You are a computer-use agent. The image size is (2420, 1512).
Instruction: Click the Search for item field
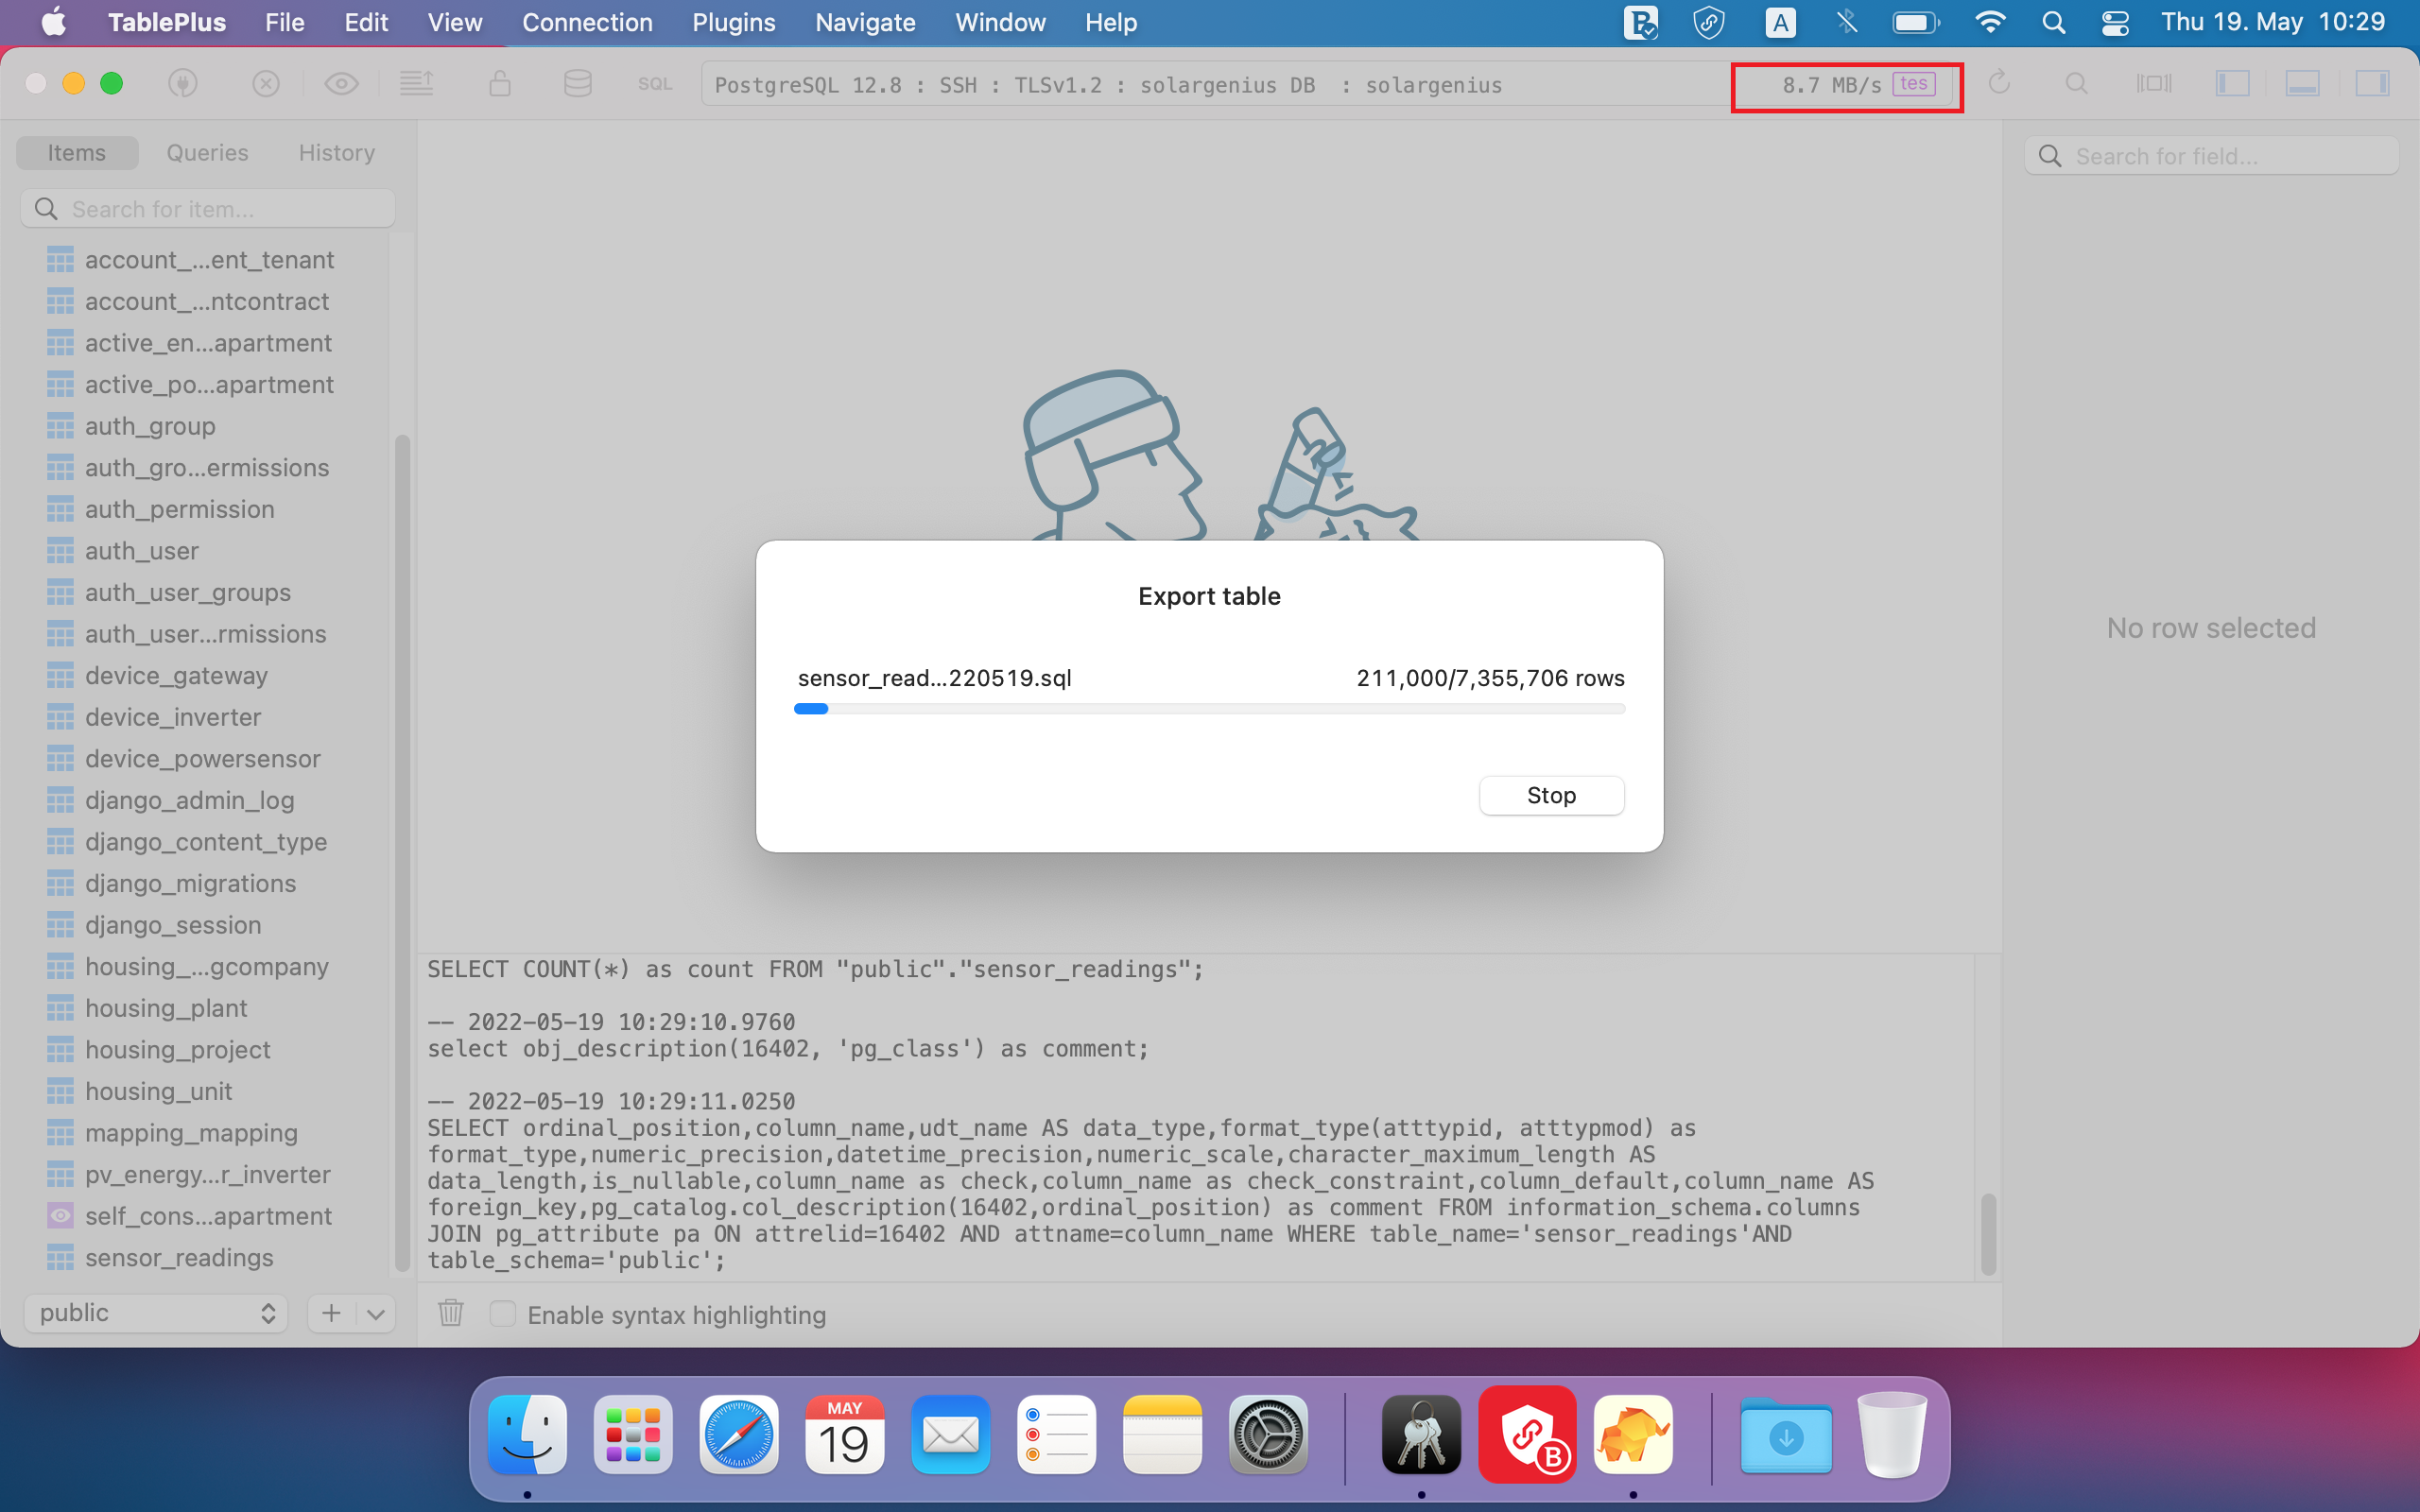click(207, 208)
